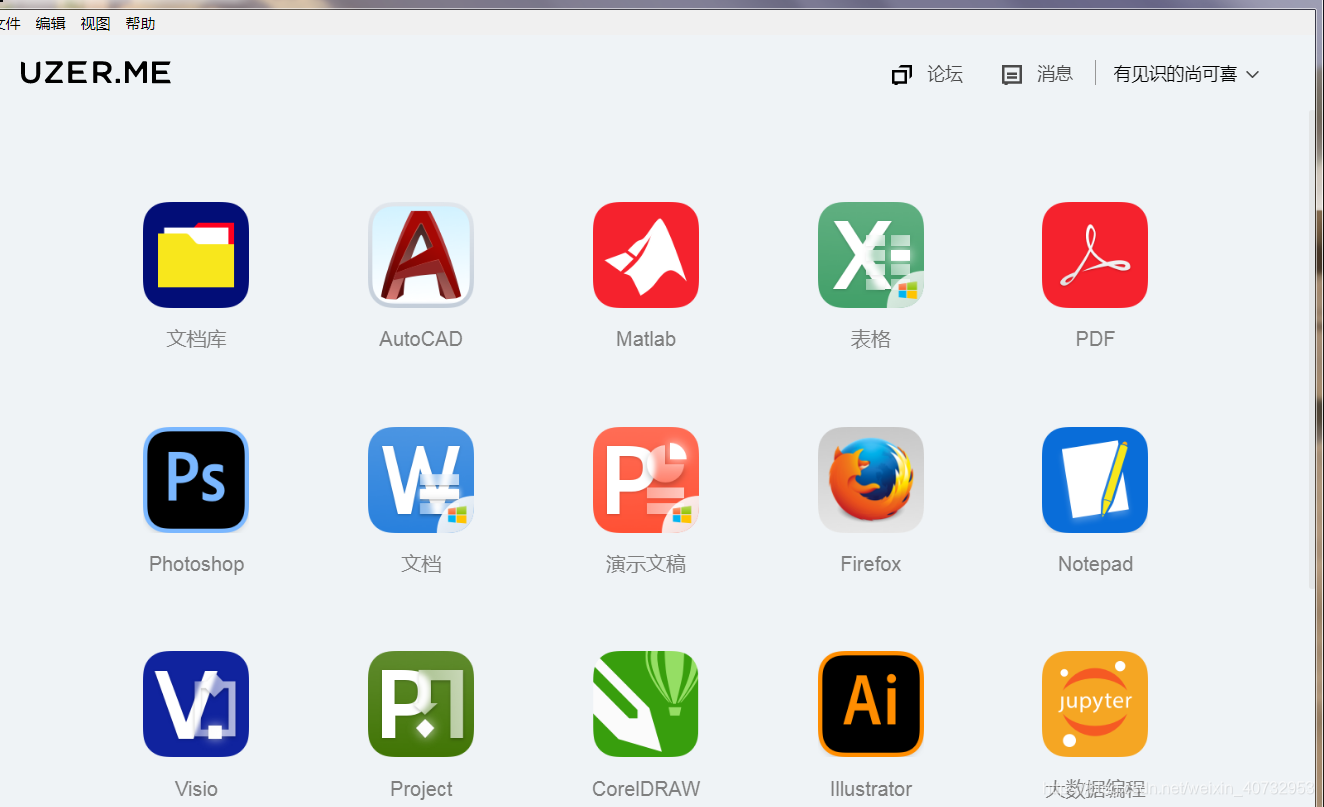
Task: Open the 文档库 folder app icon
Action: point(196,255)
